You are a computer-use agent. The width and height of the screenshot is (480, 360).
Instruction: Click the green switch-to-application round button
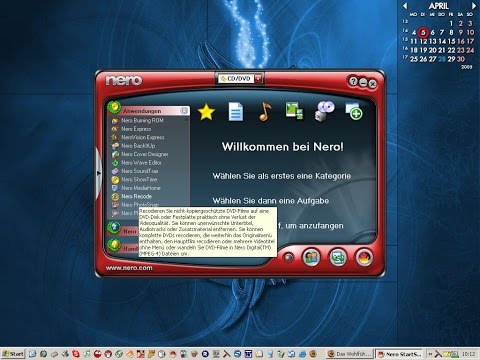click(x=338, y=257)
